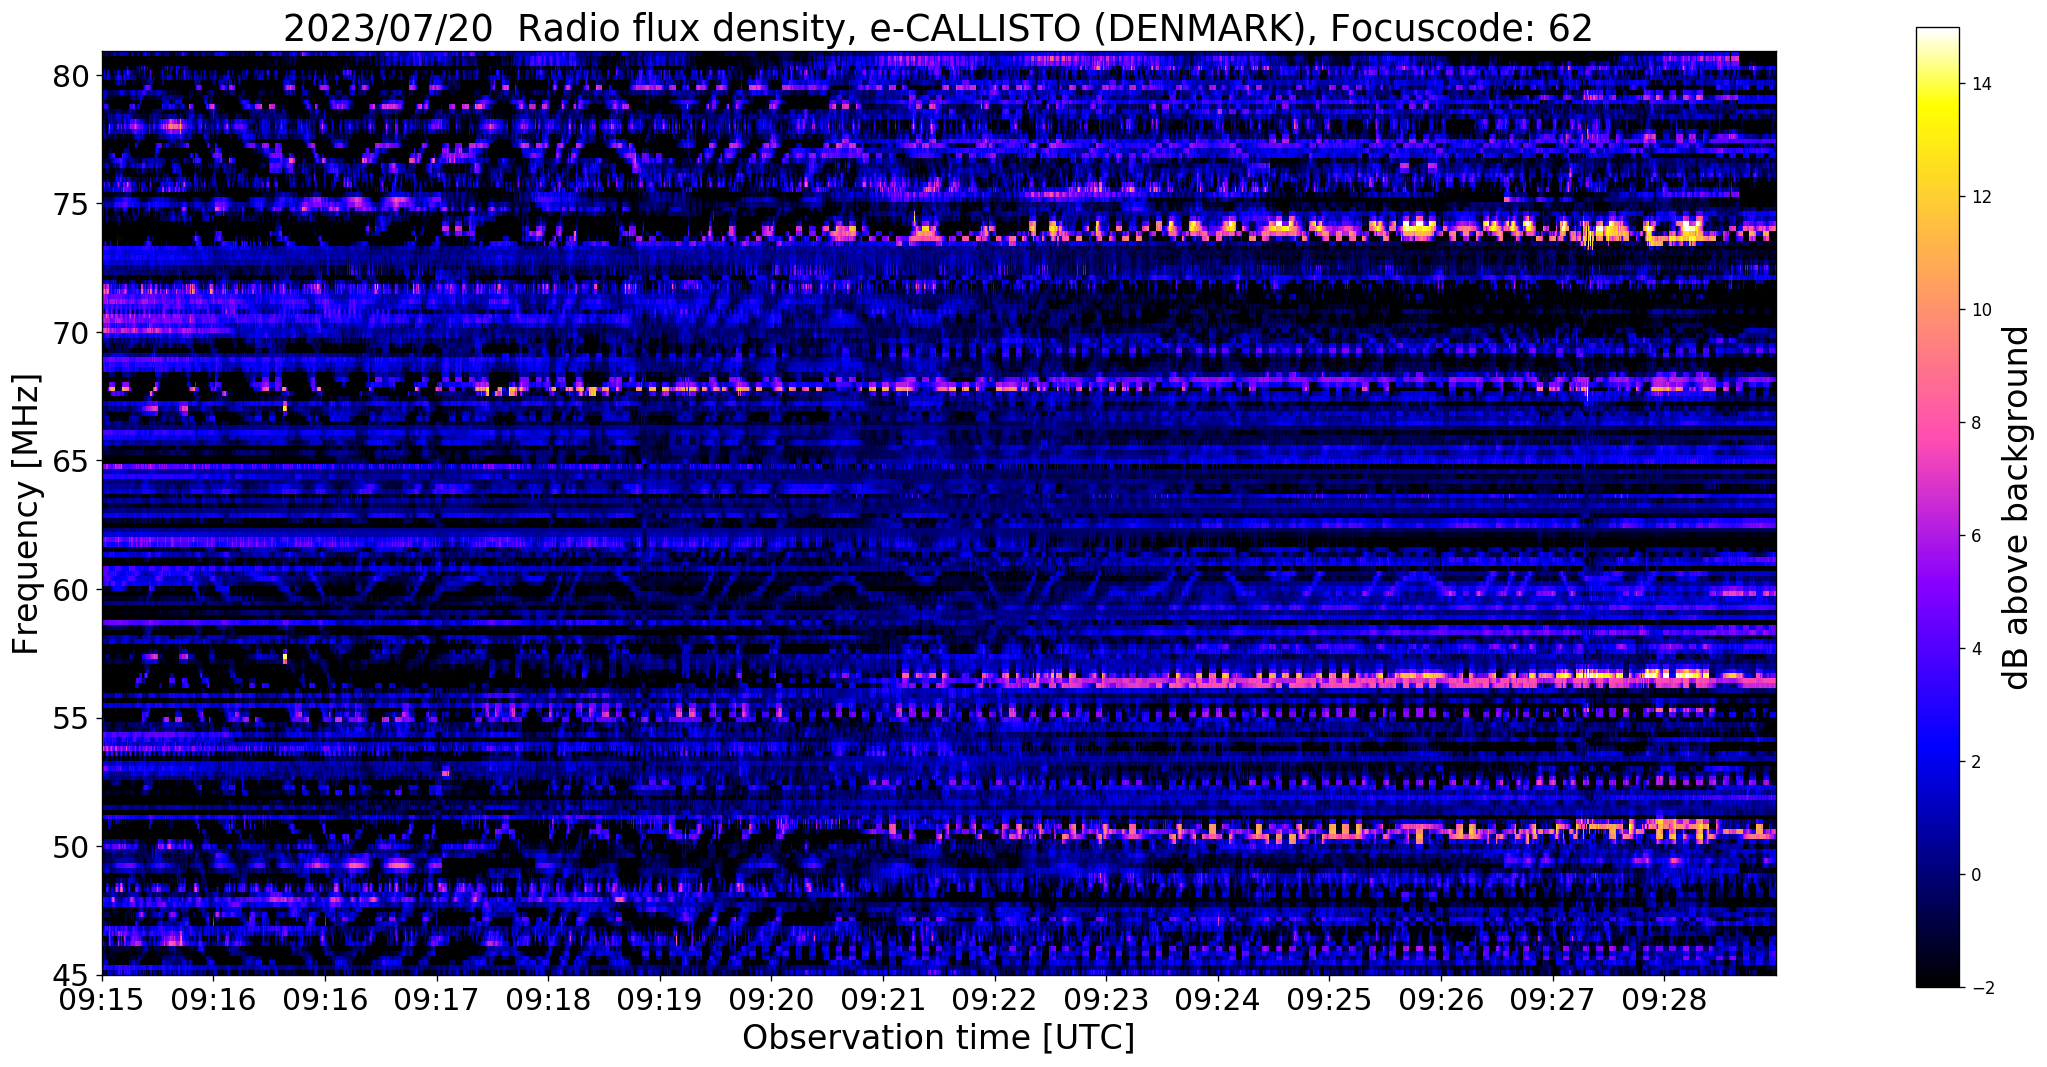Image resolution: width=2047 pixels, height=1067 pixels.
Task: Click the 09:20 time tick label
Action: click(x=772, y=999)
